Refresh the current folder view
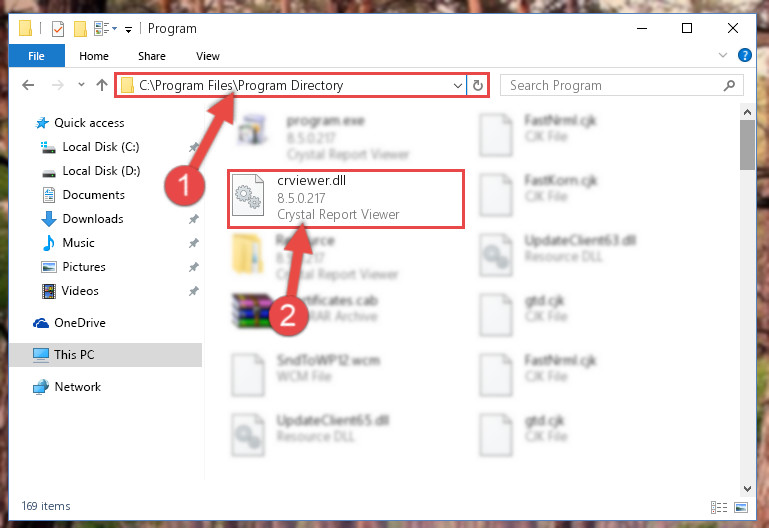 point(478,85)
